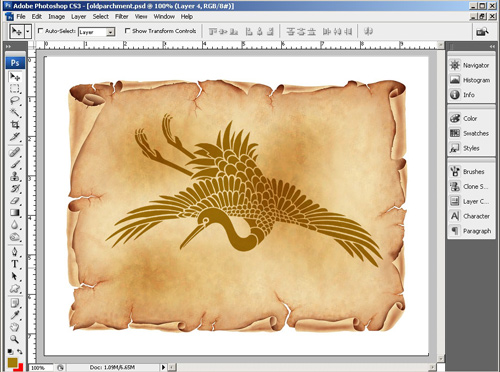Choose the Horizontal Type tool
The width and height of the screenshot is (500, 372).
click(x=15, y=264)
